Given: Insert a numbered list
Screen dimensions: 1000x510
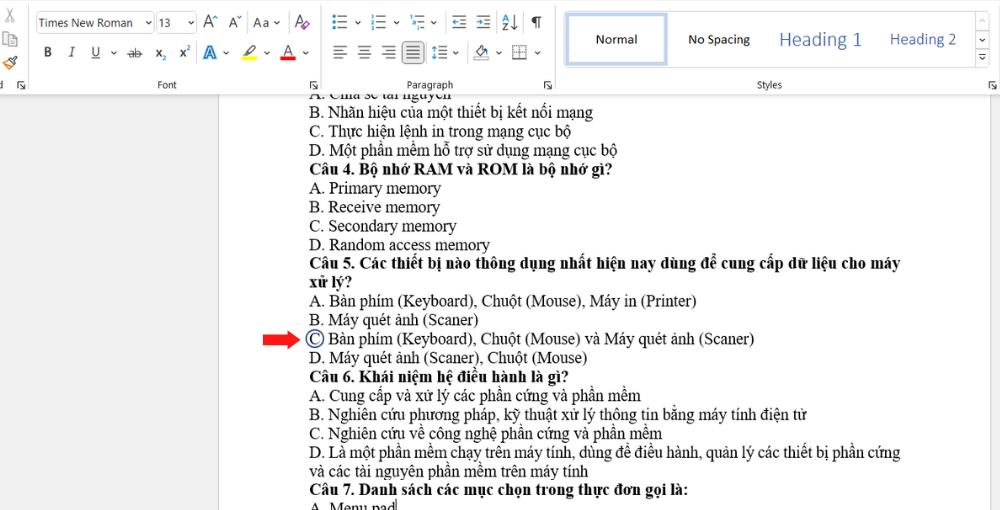Looking at the screenshot, I should tap(379, 22).
